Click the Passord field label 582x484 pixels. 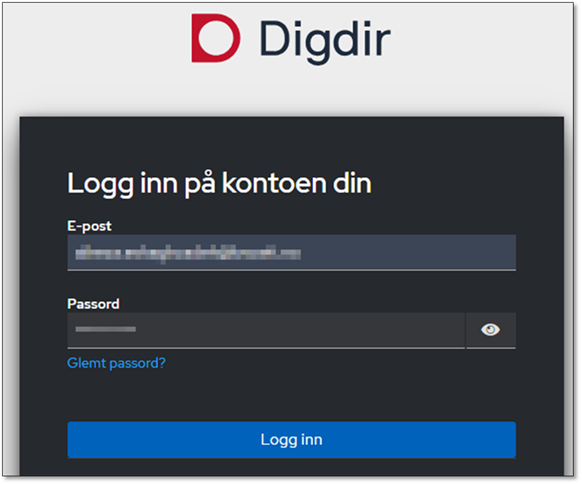point(93,304)
